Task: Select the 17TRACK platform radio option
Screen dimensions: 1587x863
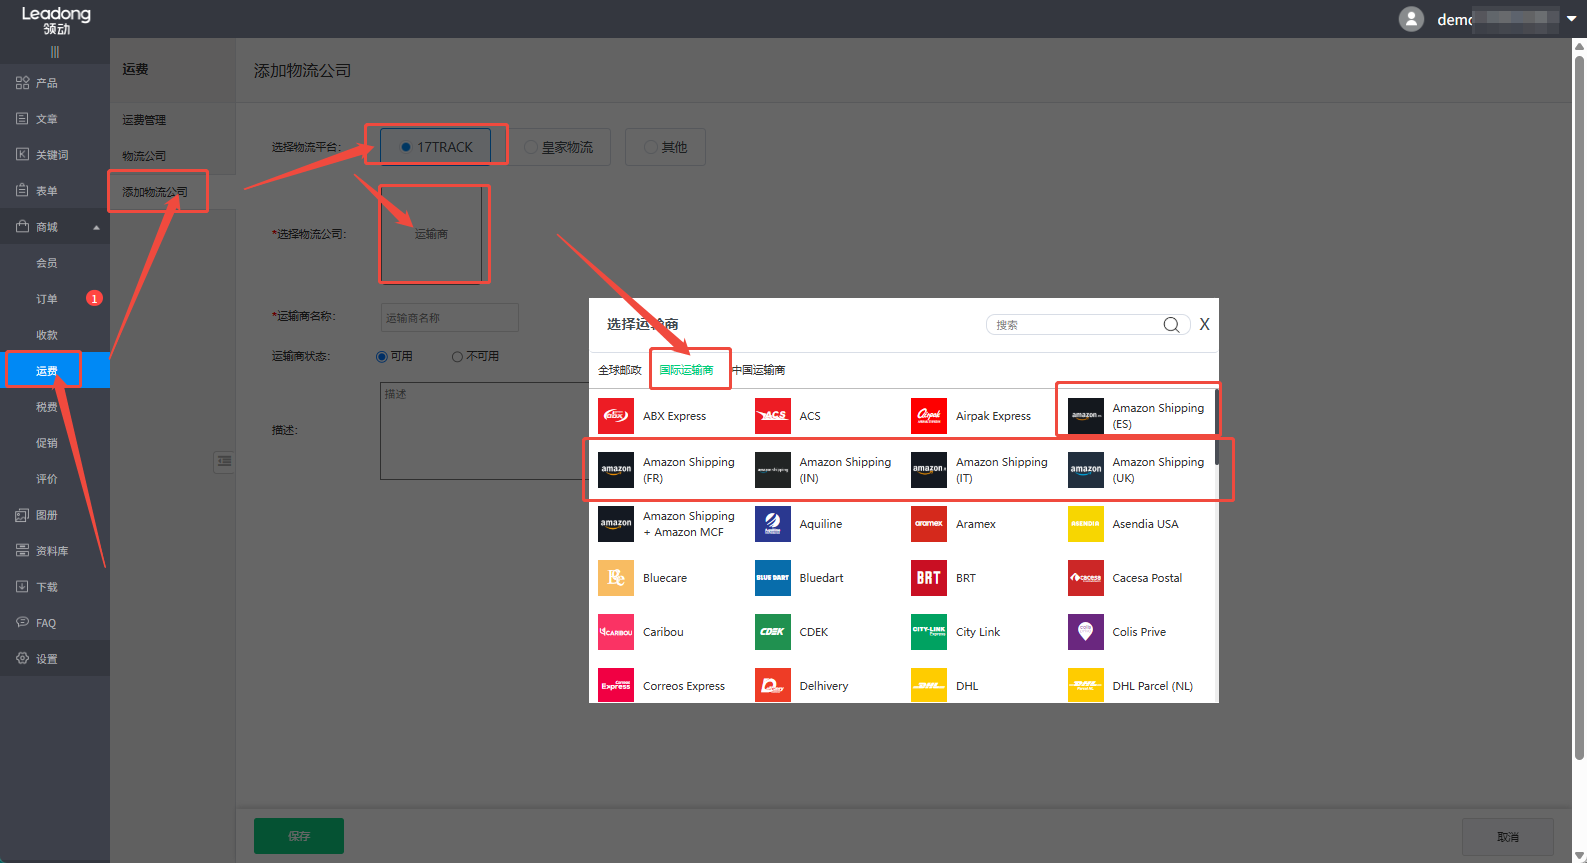Action: 406,147
